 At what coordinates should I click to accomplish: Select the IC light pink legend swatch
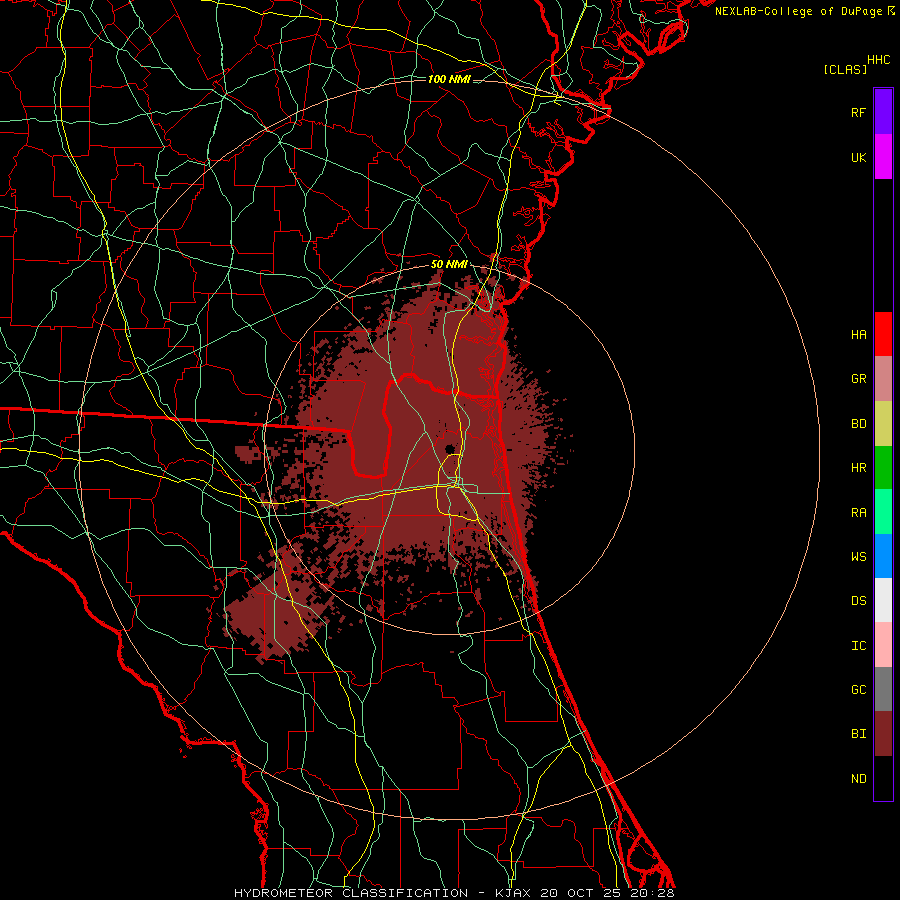tap(883, 645)
